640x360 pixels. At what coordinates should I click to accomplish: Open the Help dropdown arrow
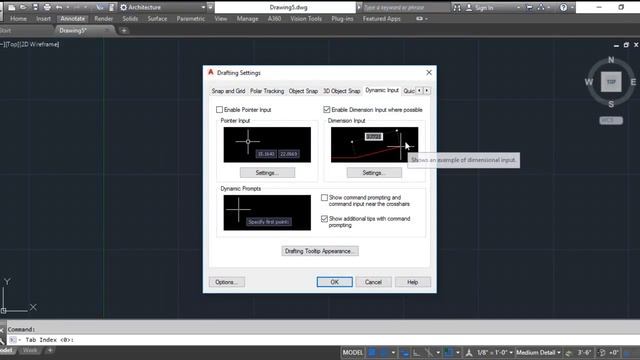[x=572, y=7]
